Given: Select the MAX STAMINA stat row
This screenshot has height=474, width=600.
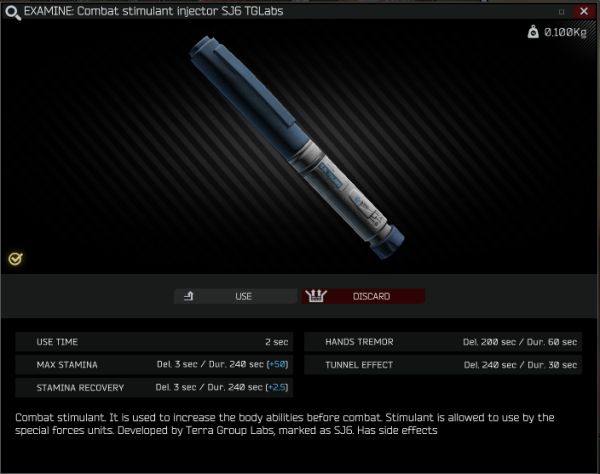Looking at the screenshot, I should pos(154,365).
